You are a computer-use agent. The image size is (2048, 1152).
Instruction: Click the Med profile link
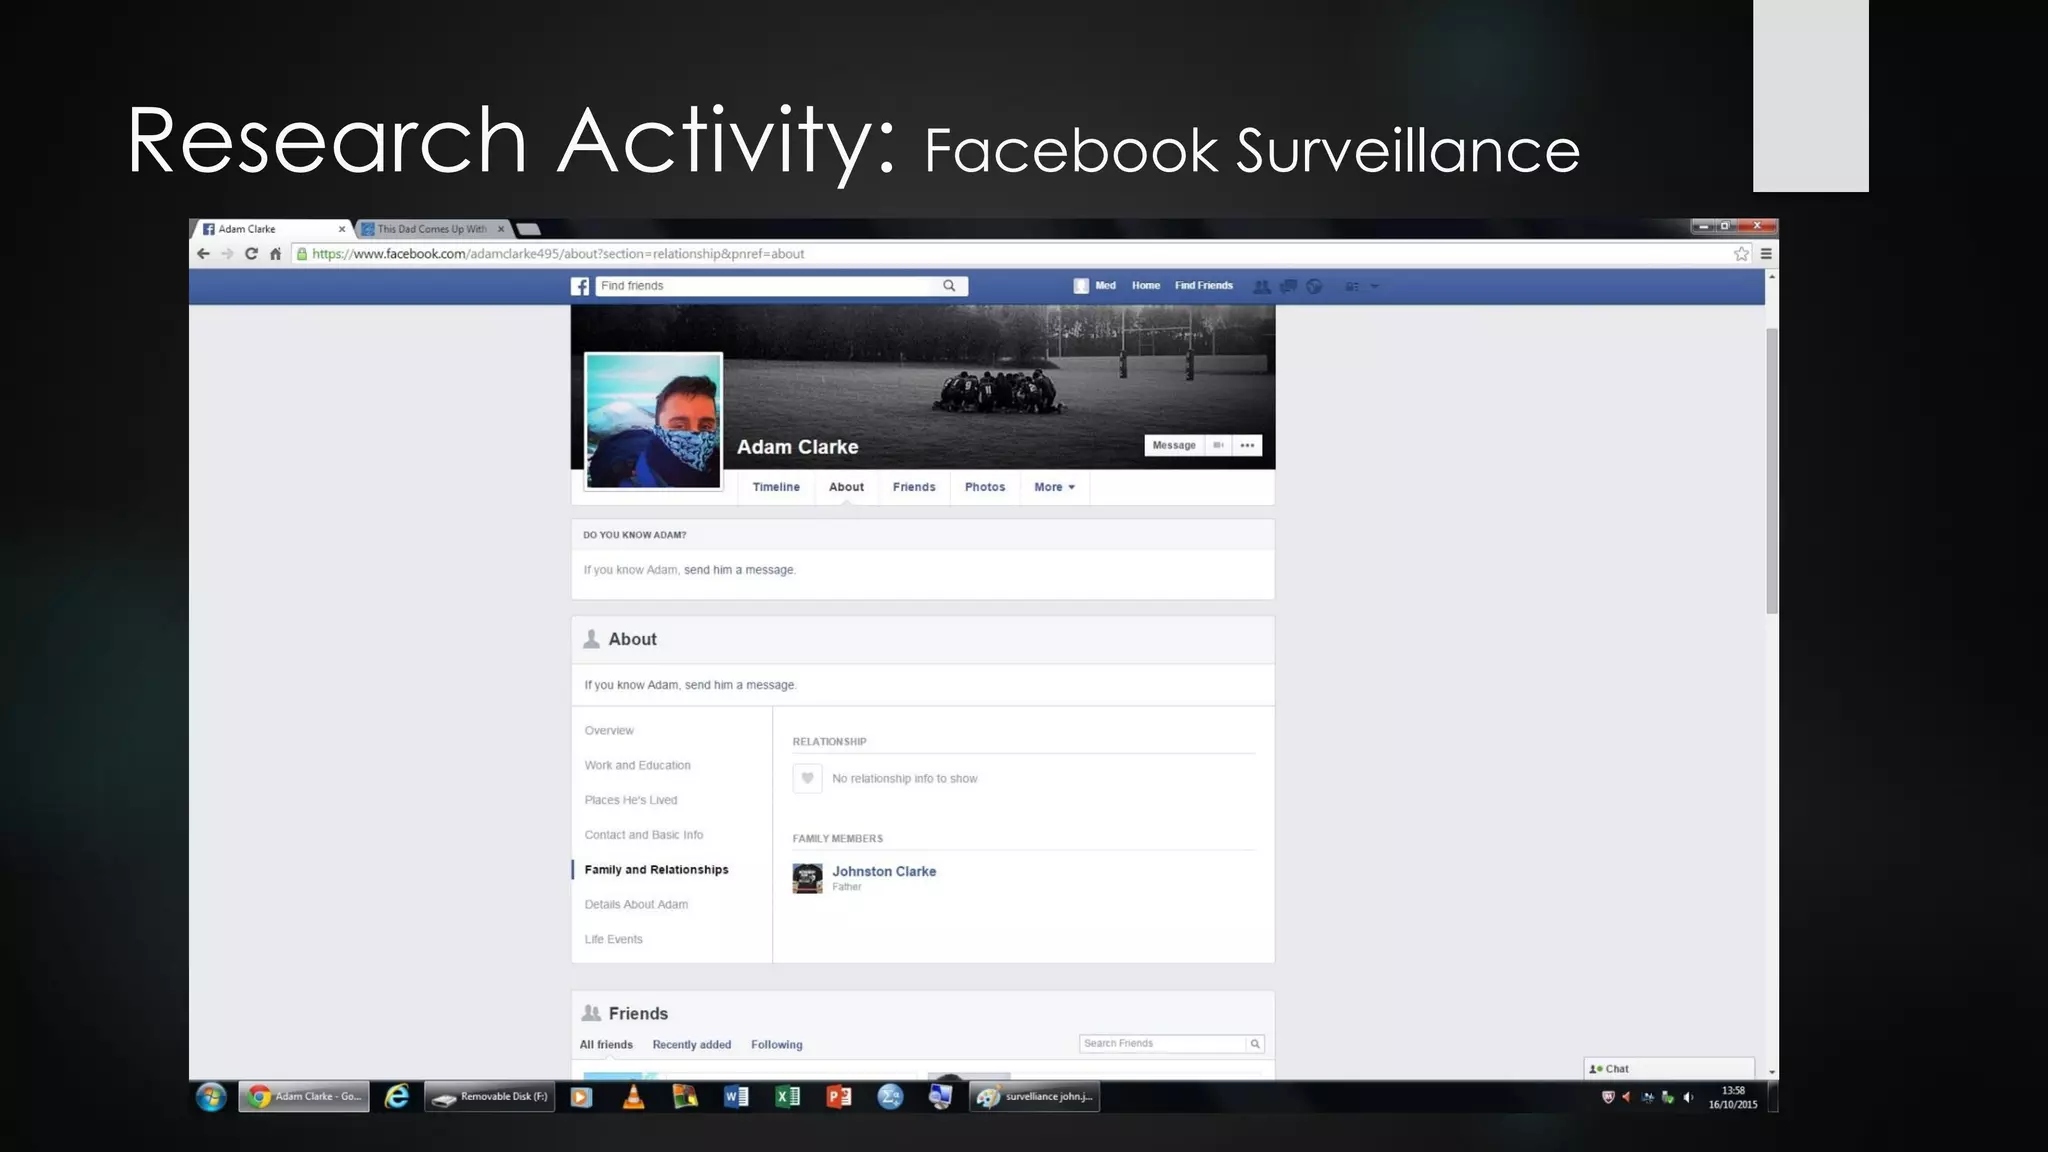pyautogui.click(x=1095, y=286)
